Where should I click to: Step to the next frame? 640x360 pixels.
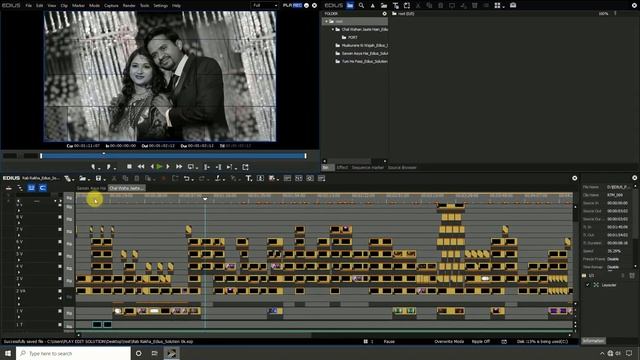pyautogui.click(x=168, y=167)
